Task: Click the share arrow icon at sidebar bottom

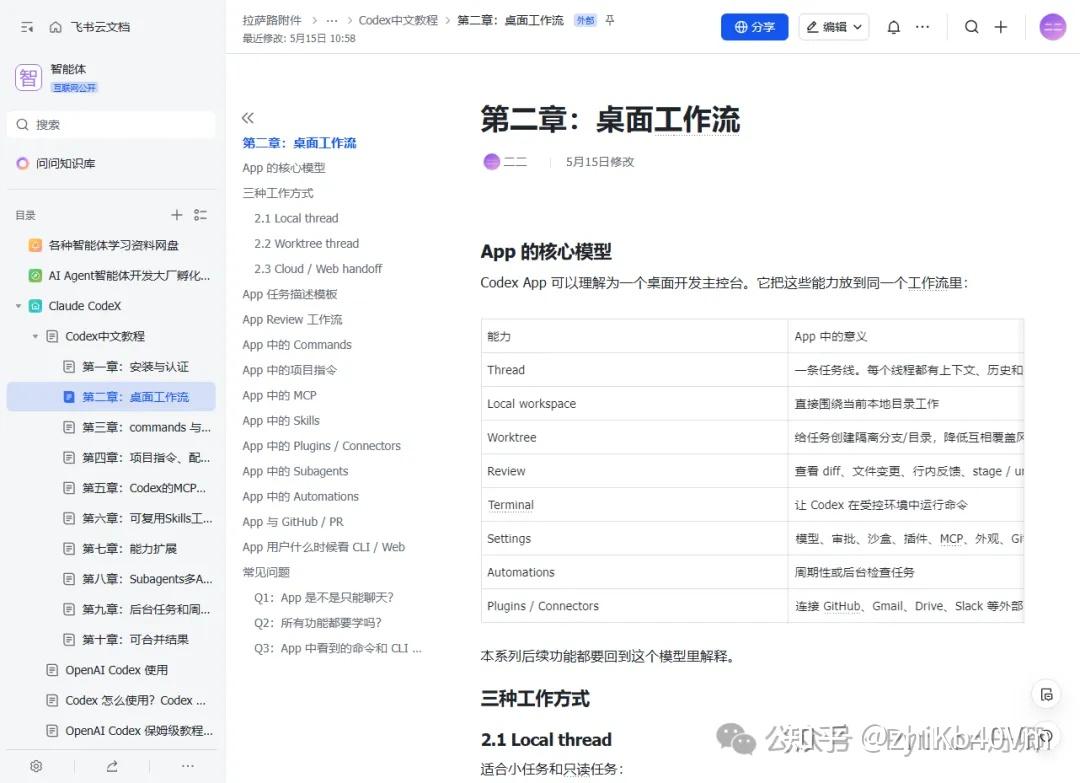Action: tap(112, 766)
